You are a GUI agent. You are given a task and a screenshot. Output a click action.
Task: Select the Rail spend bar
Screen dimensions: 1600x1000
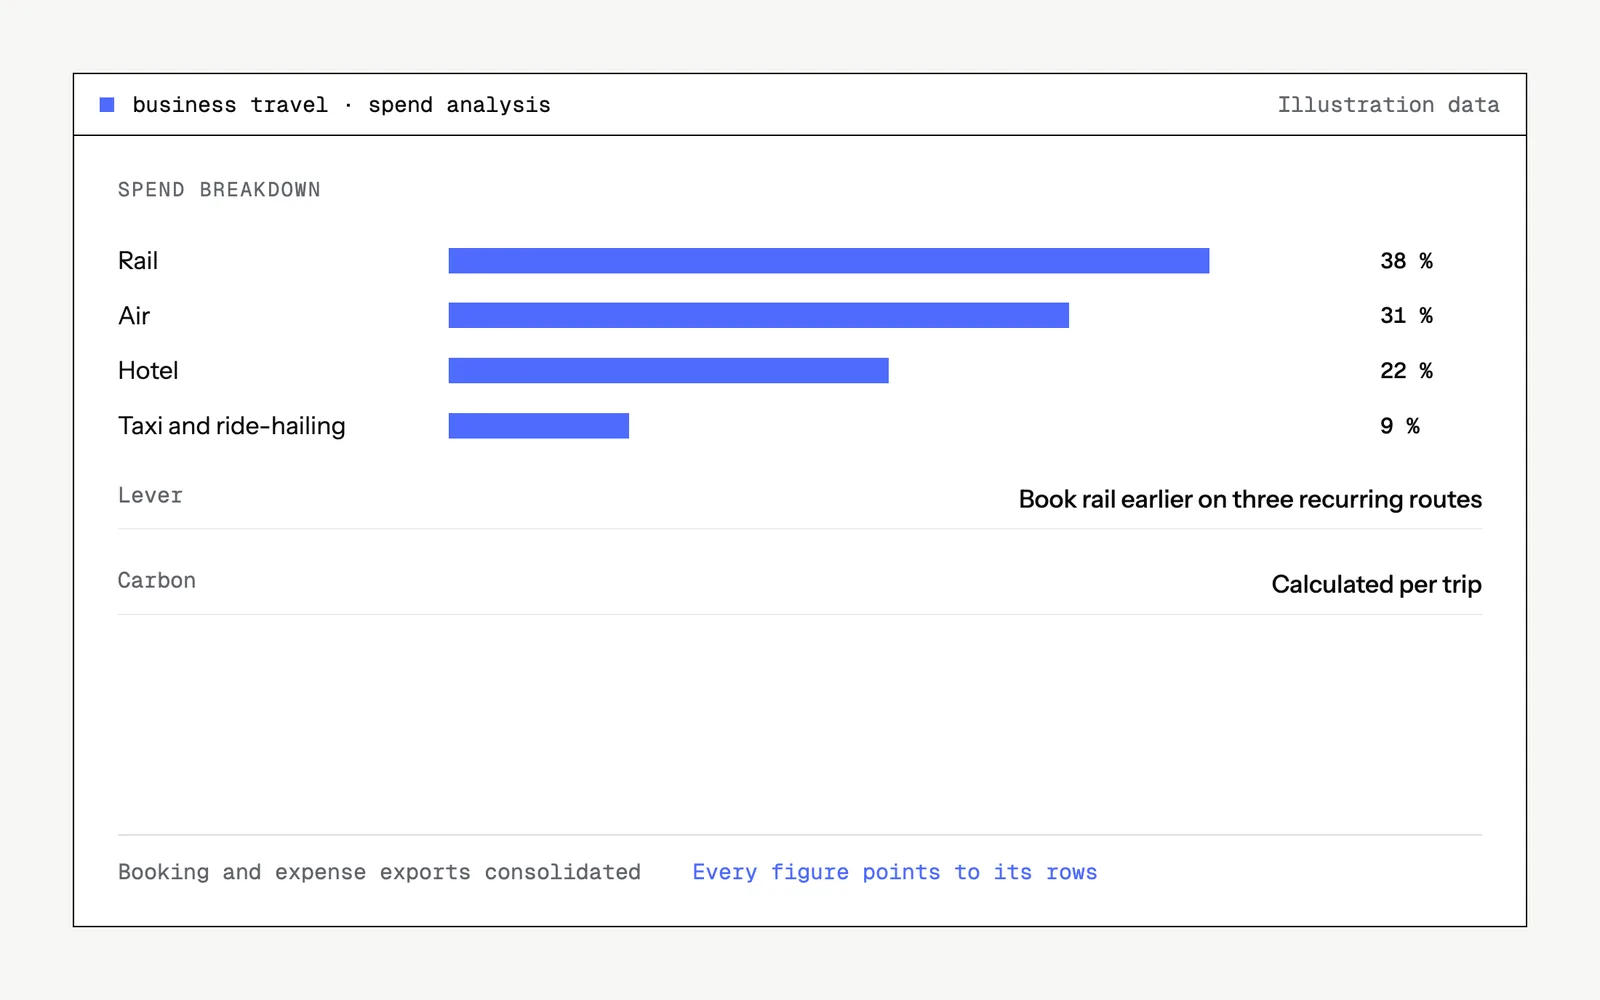click(829, 261)
